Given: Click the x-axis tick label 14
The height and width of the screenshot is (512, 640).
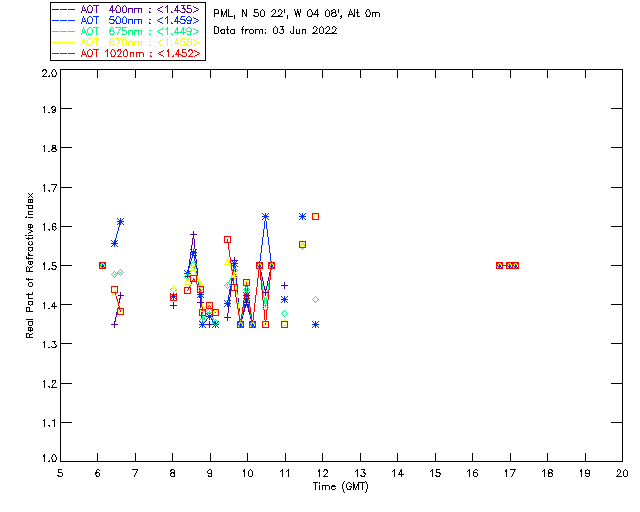Looking at the screenshot, I should coord(398,473).
